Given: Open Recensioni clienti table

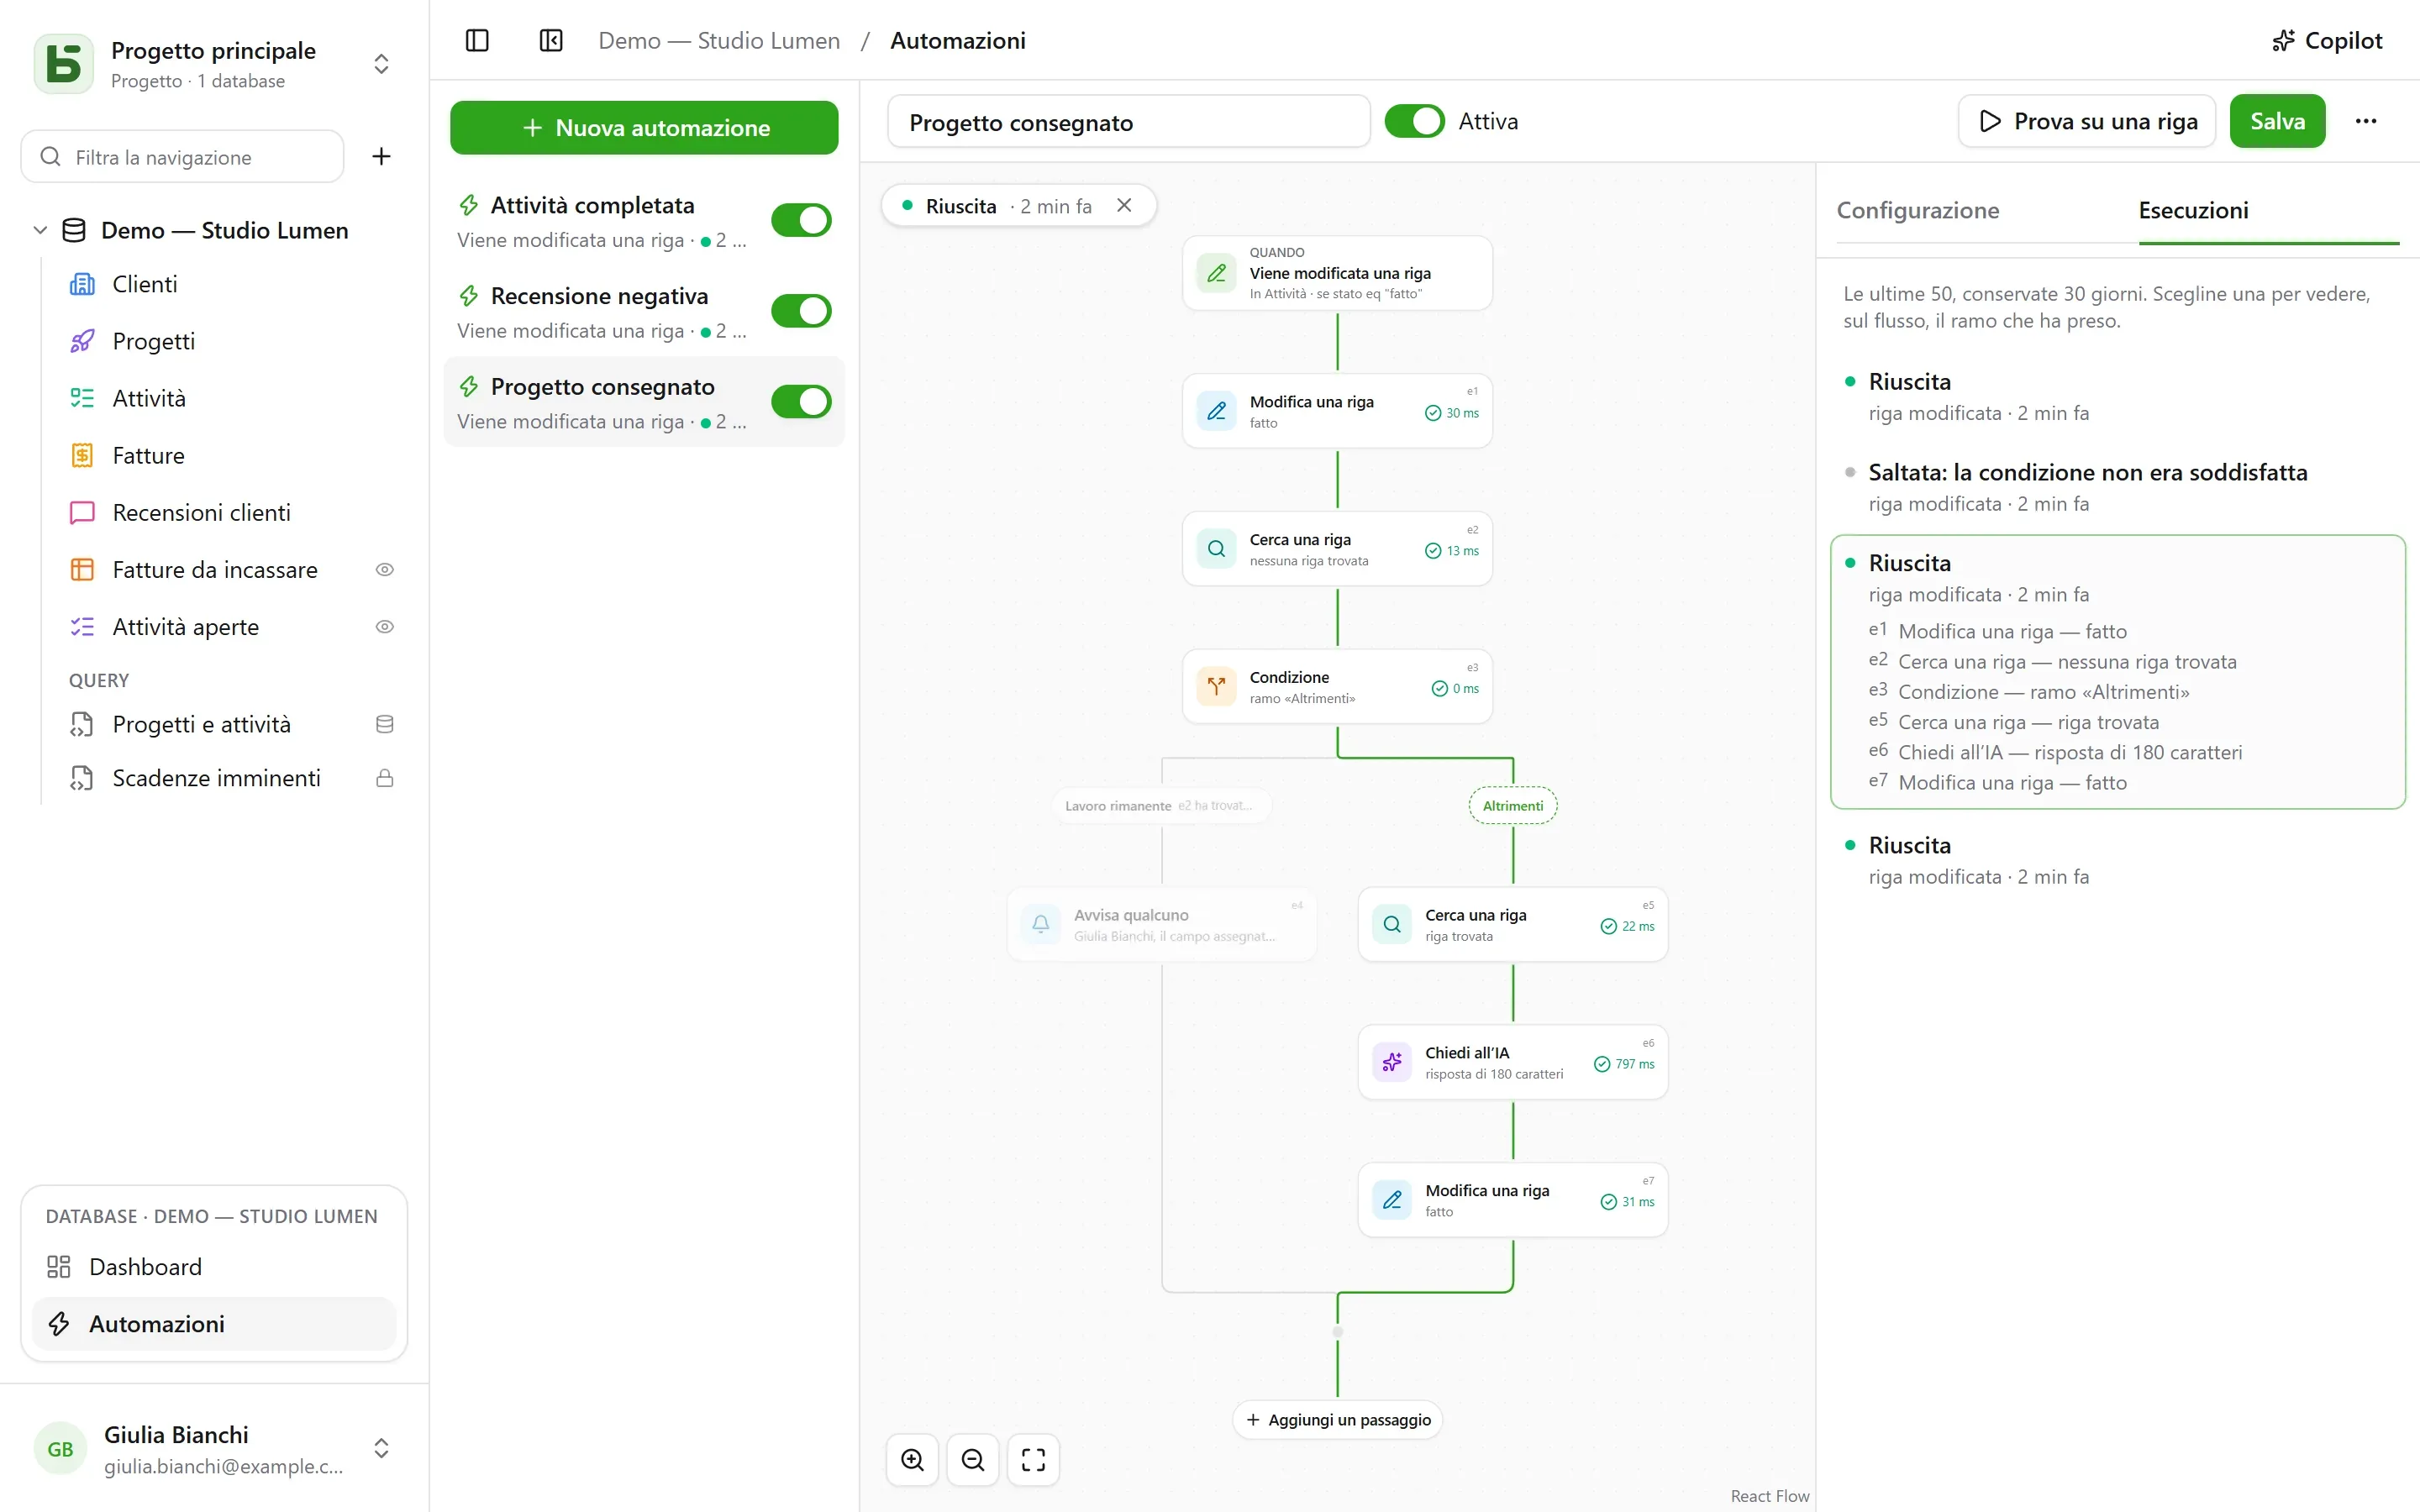Looking at the screenshot, I should [233, 512].
